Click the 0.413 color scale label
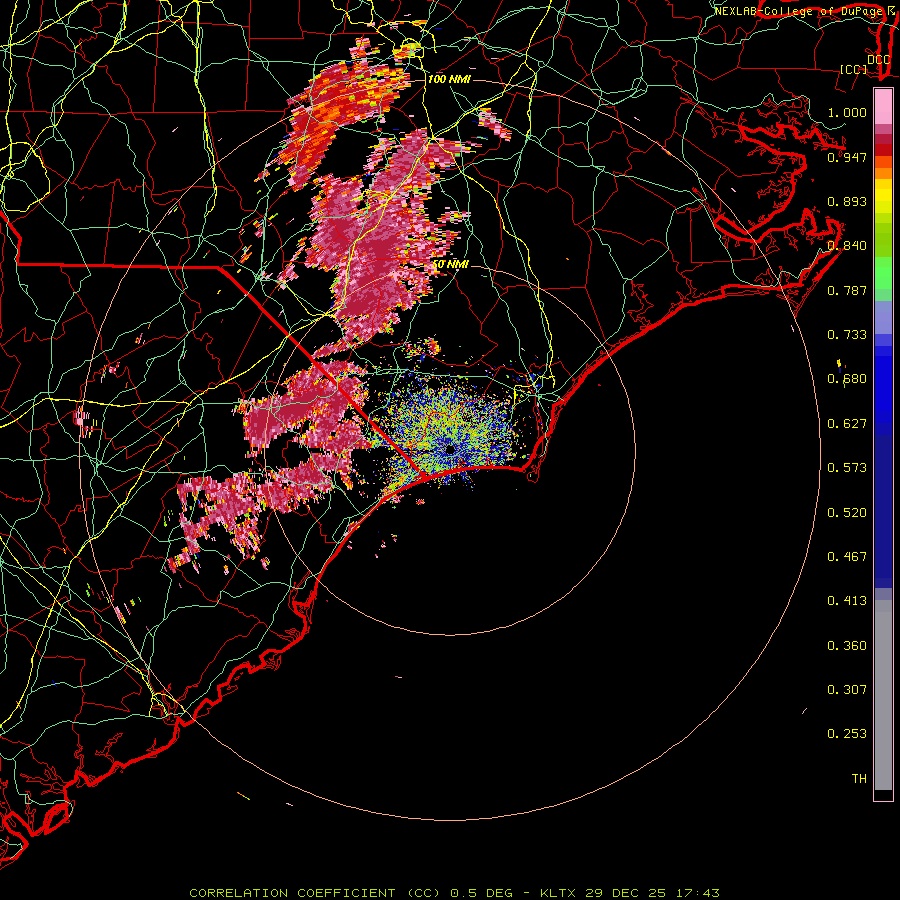This screenshot has width=900, height=900. tap(847, 601)
